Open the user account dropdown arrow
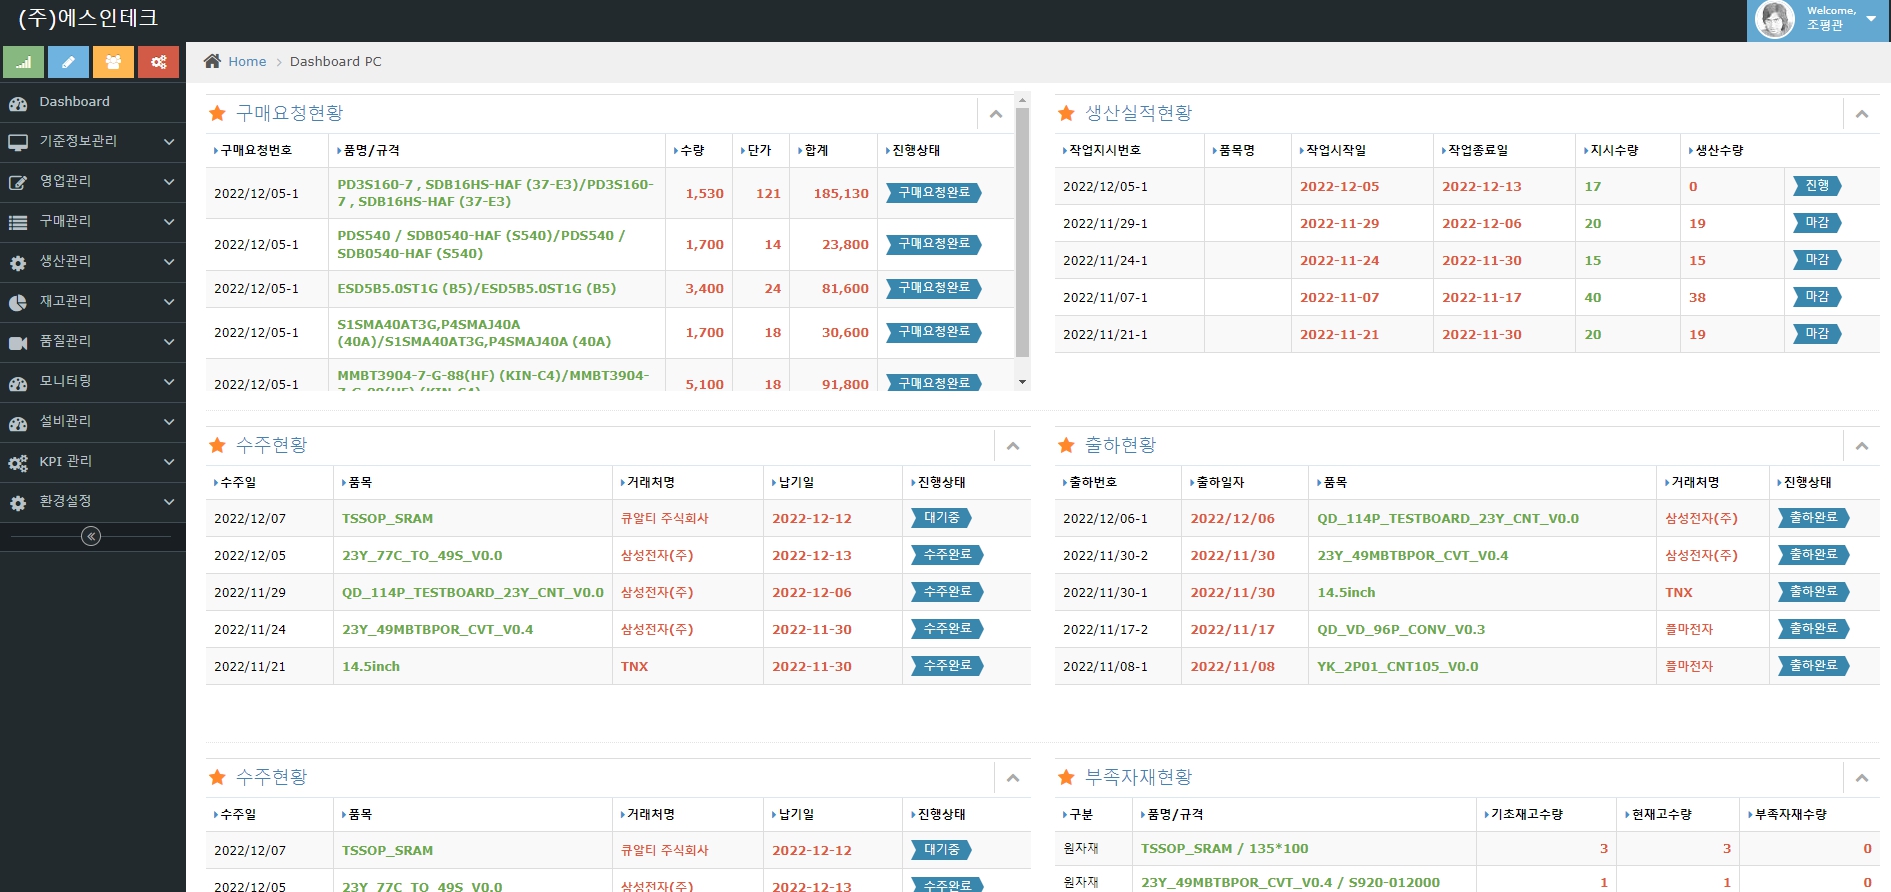This screenshot has width=1891, height=892. 1871,18
